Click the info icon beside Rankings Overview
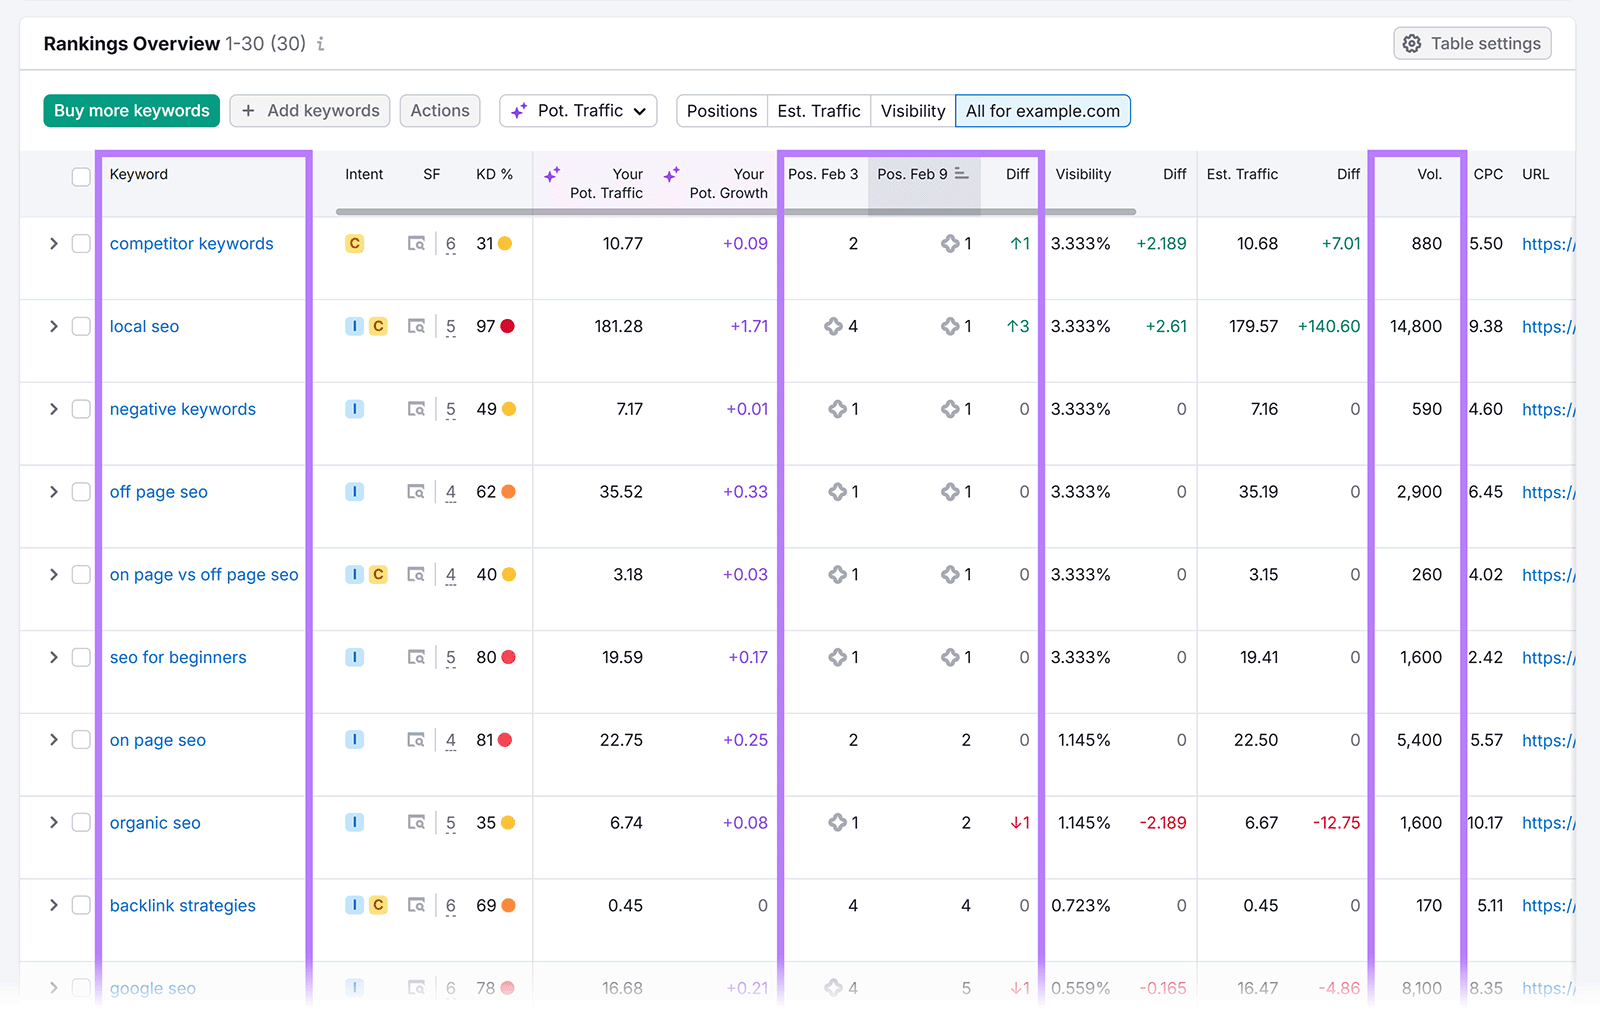1600x1015 pixels. coord(320,44)
